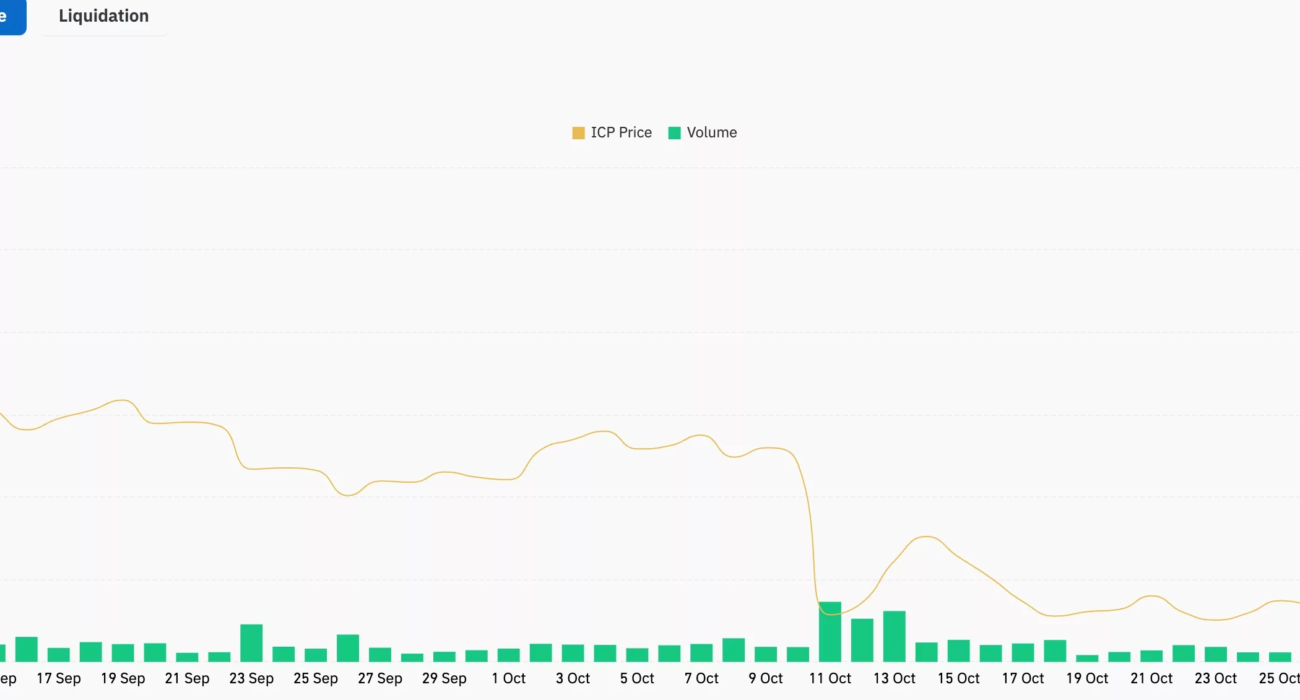This screenshot has width=1300, height=700.
Task: Select the volume bar for 17 Sep
Action: [x=58, y=655]
